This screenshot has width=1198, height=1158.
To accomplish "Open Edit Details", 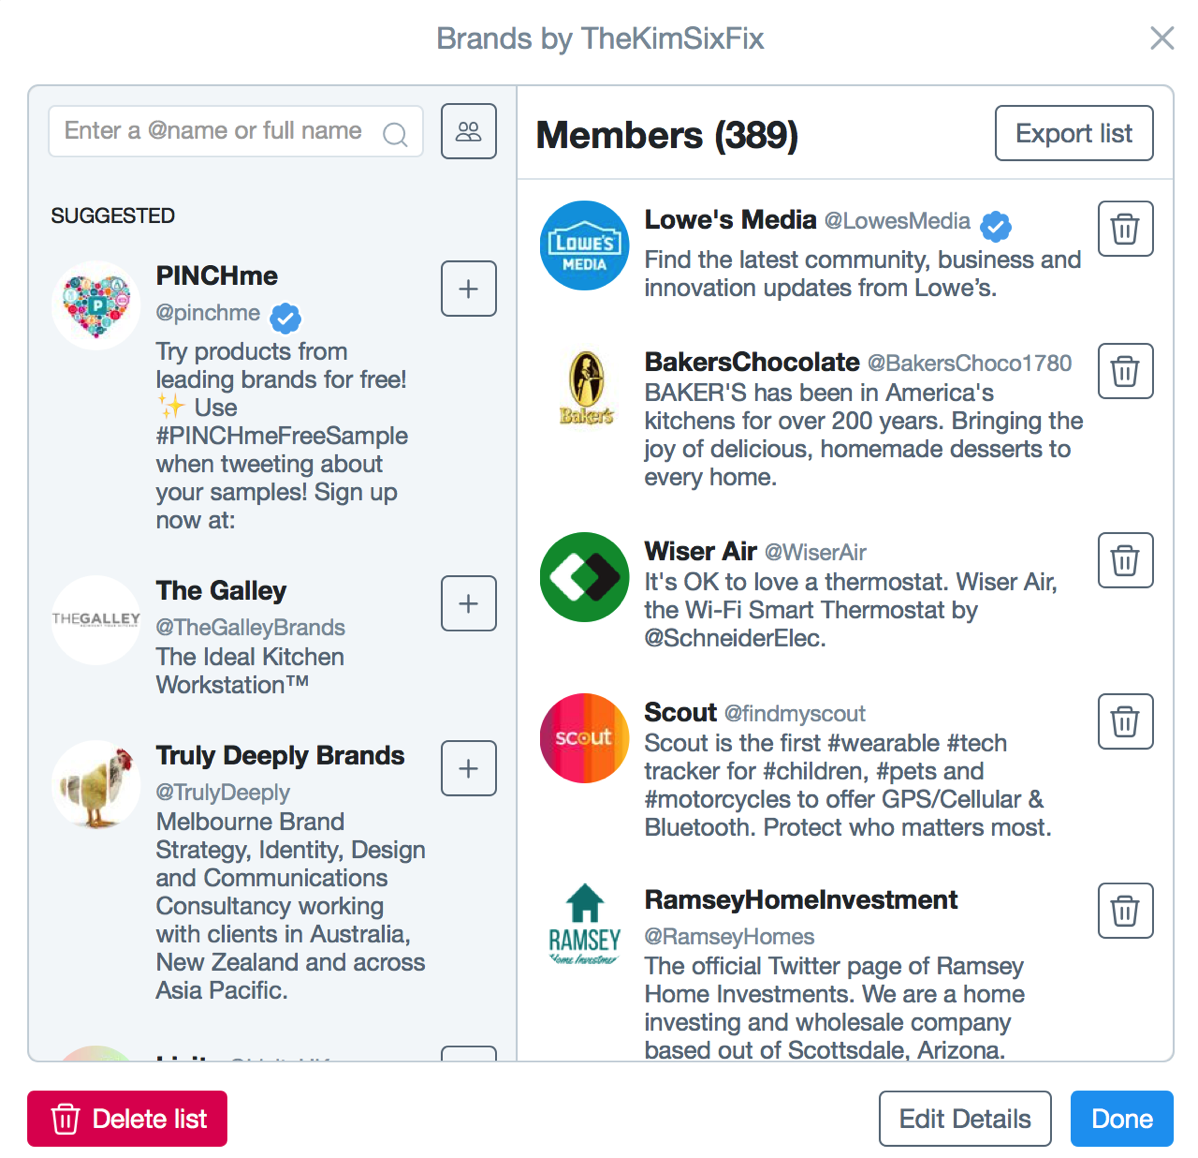I will [x=965, y=1118].
